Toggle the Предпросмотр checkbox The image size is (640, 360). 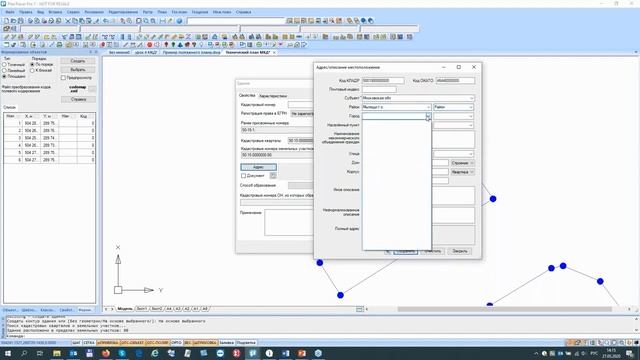click(x=63, y=78)
